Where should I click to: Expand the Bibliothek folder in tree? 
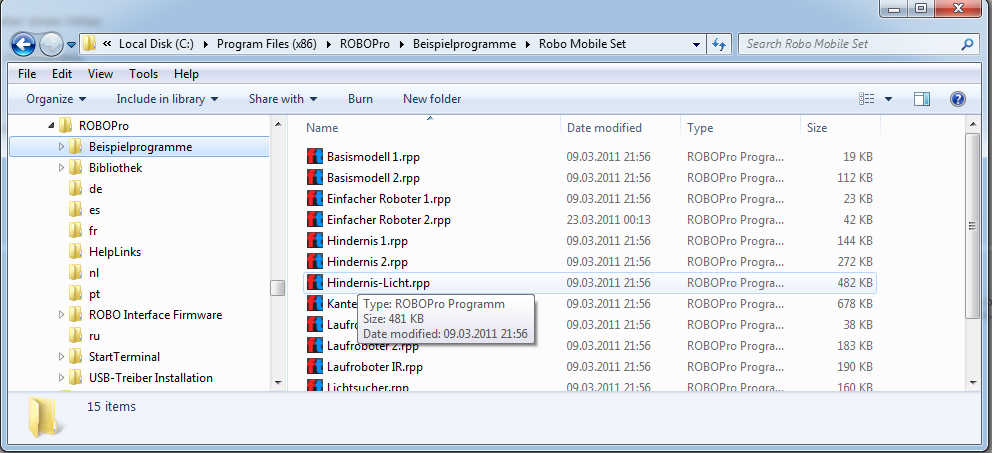[x=61, y=168]
